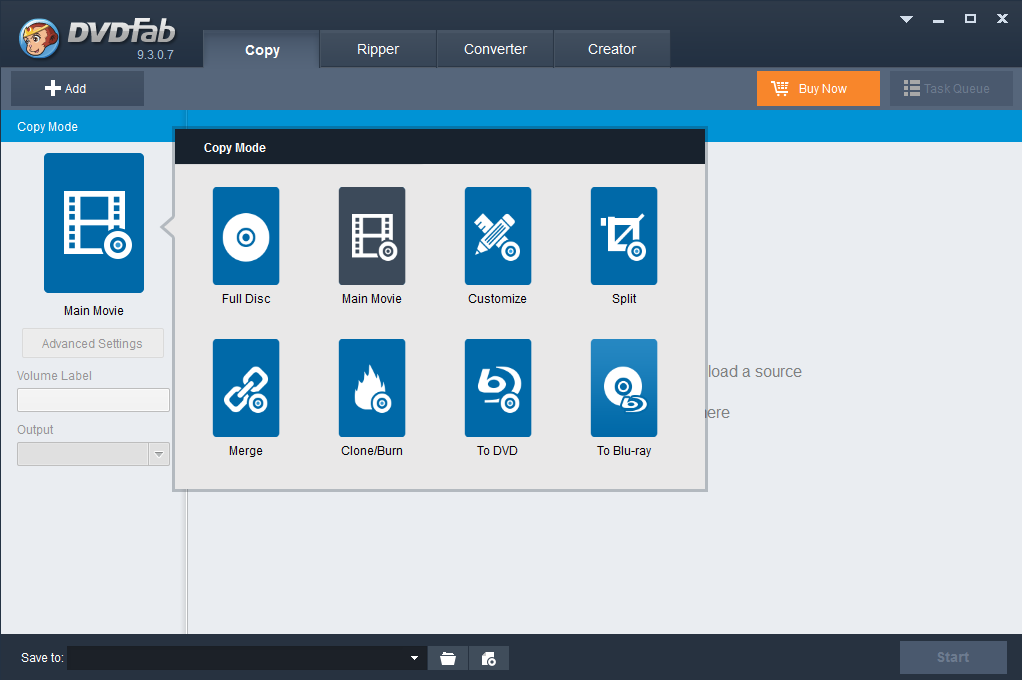Switch to the Ripper tab

(378, 49)
